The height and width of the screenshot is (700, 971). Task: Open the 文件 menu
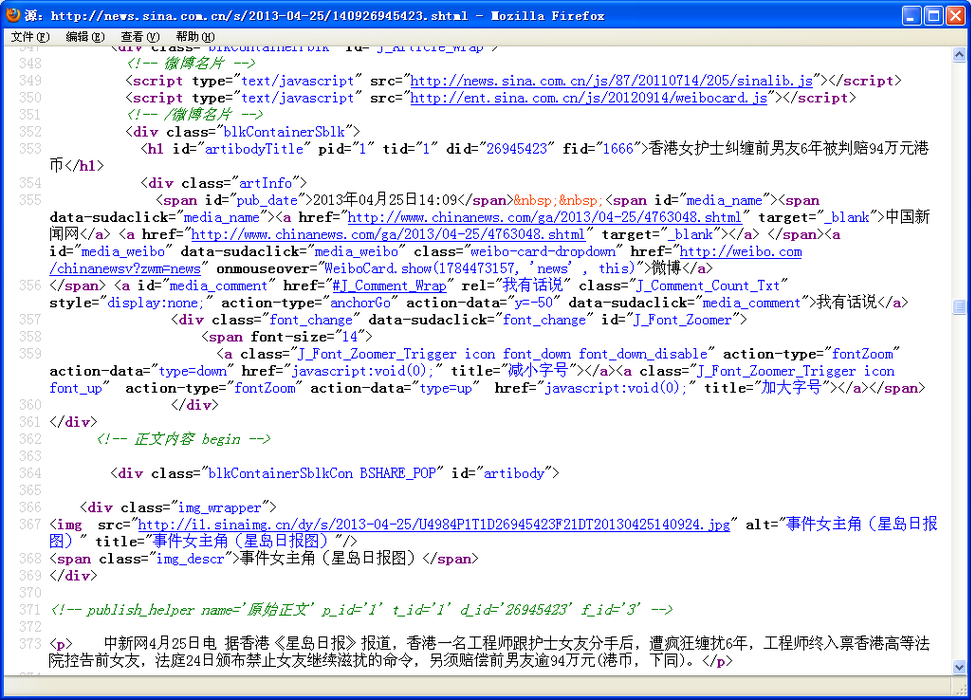click(x=30, y=37)
